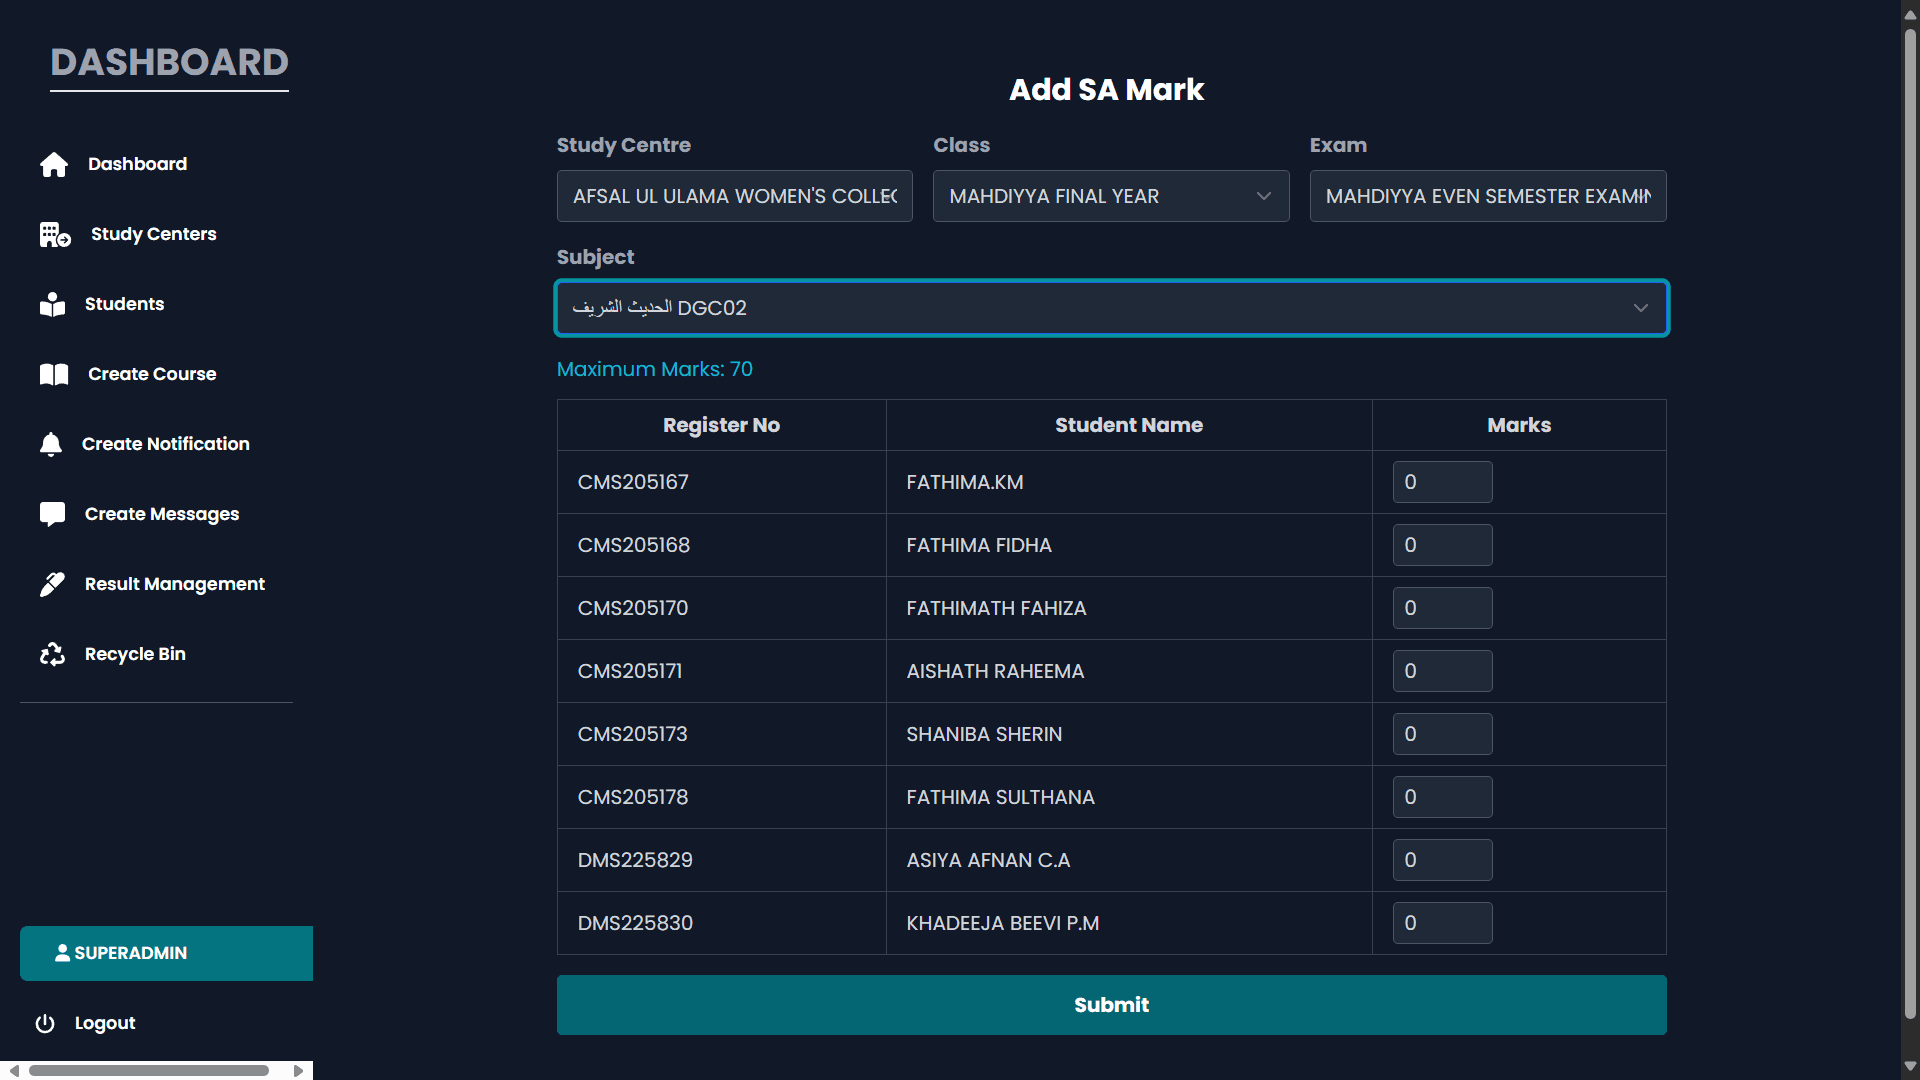Focus marks field for ASIYA AFNAN C.A
The height and width of the screenshot is (1080, 1920).
click(x=1442, y=860)
